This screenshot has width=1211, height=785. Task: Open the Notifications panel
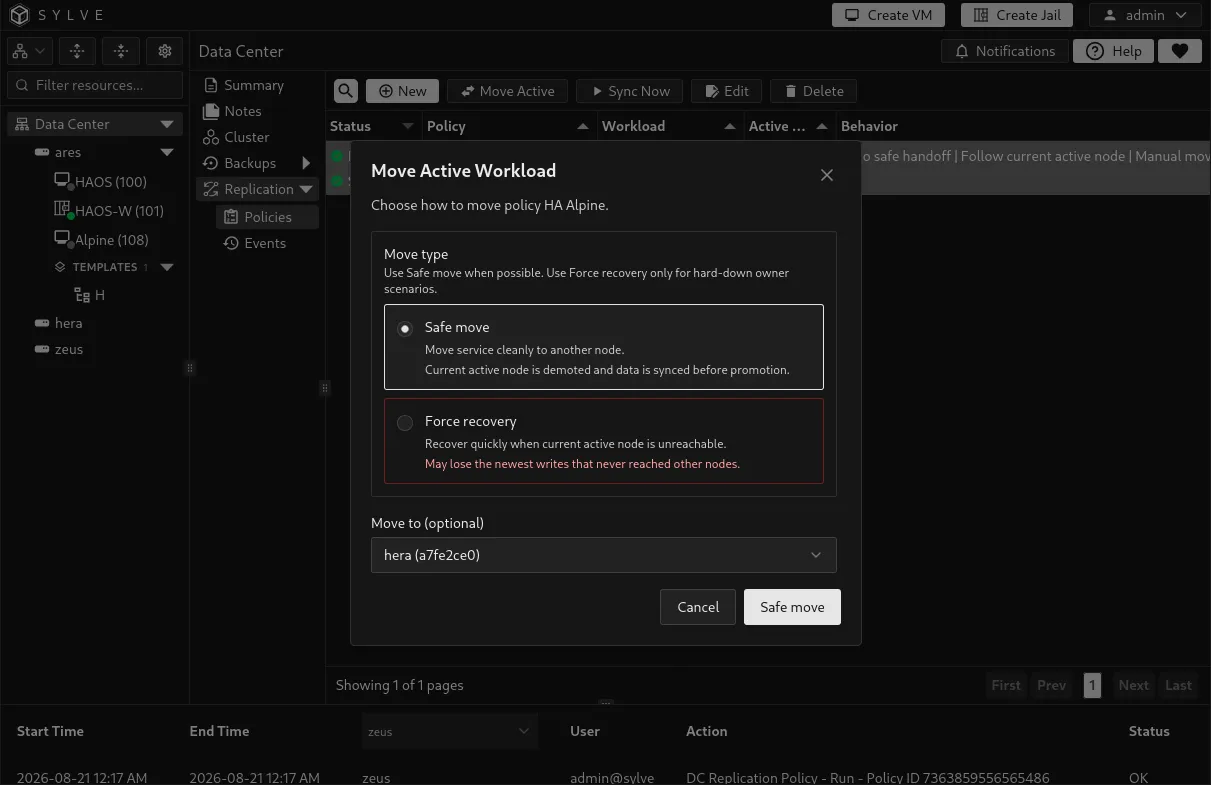pos(1005,51)
